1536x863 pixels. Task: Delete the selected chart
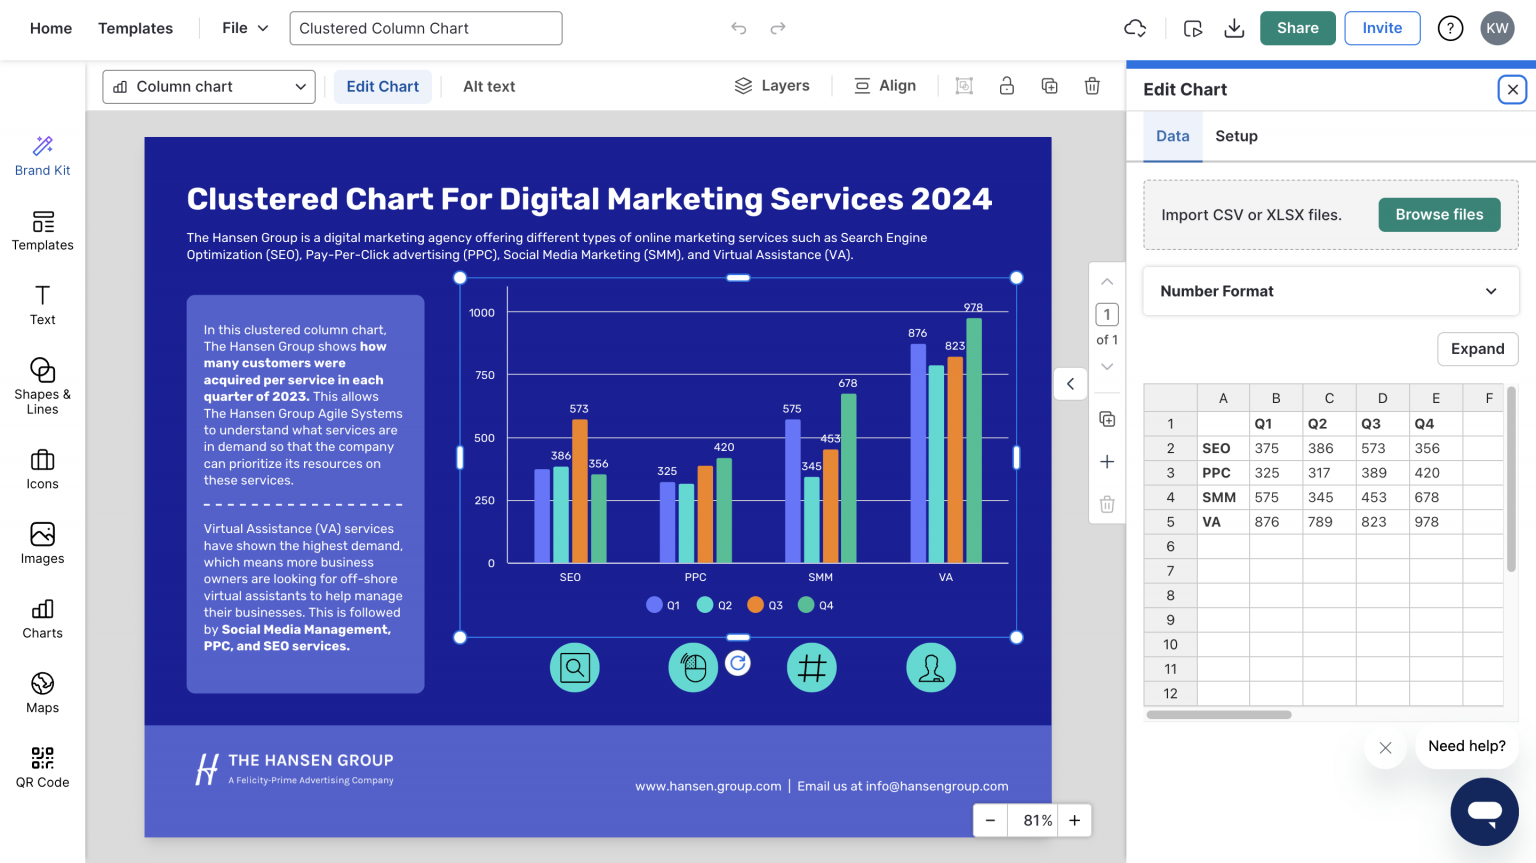(1092, 85)
